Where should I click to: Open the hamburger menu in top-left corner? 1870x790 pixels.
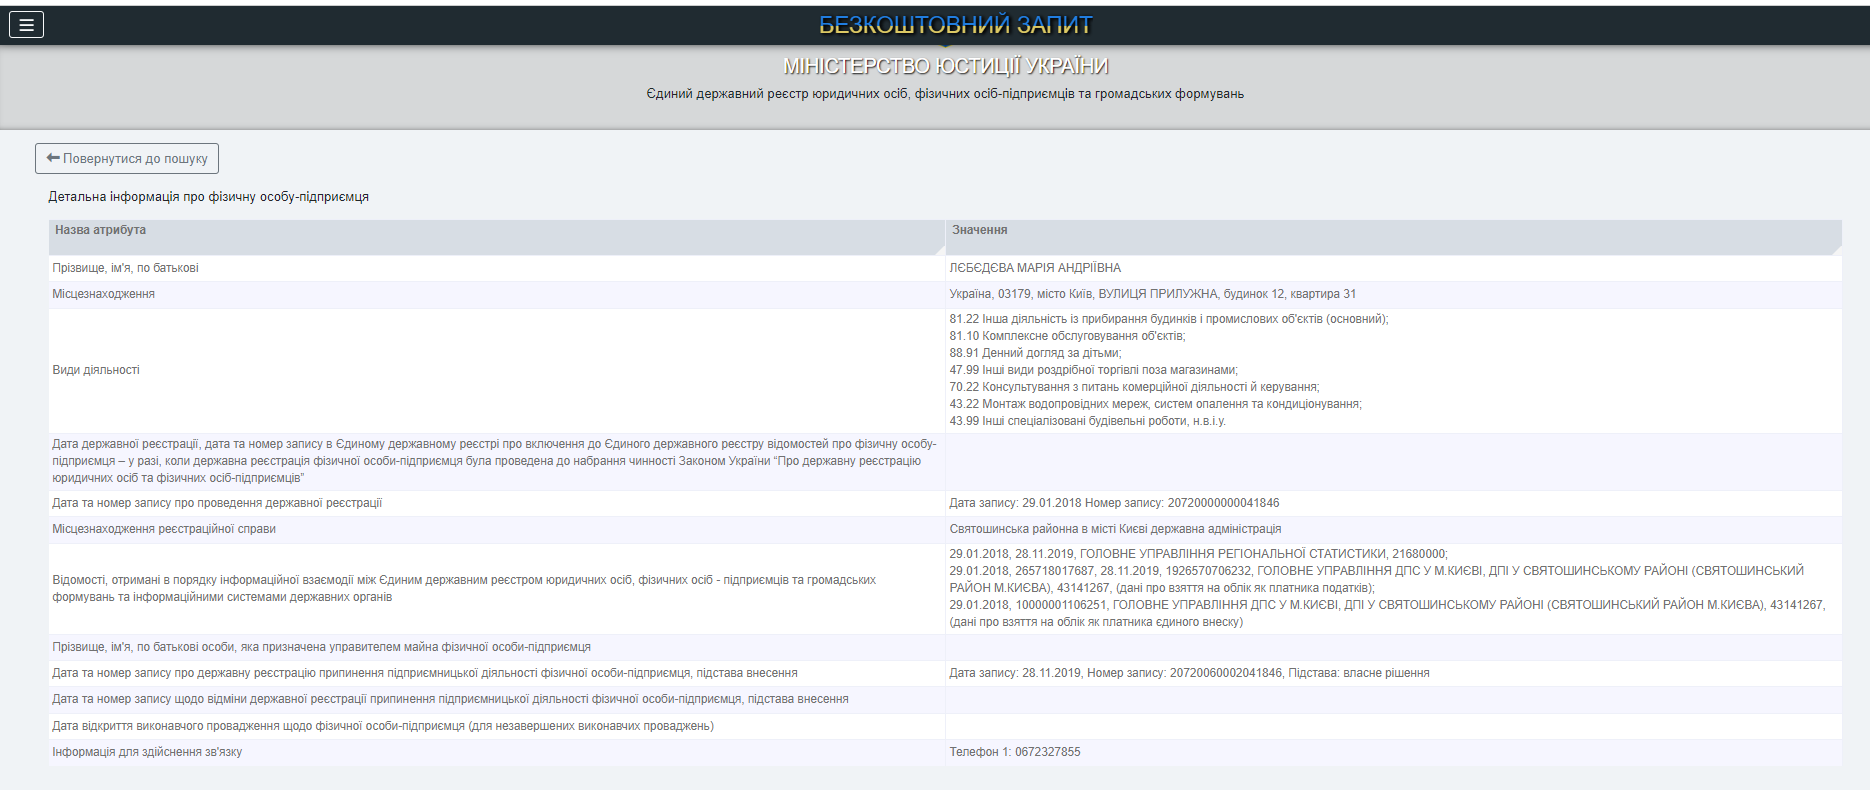point(26,25)
